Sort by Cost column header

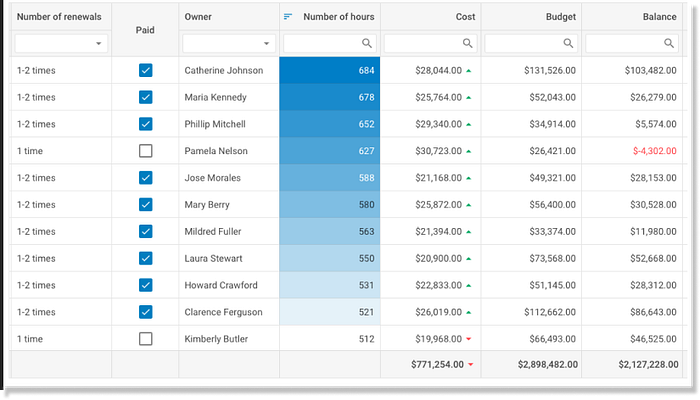pos(430,17)
